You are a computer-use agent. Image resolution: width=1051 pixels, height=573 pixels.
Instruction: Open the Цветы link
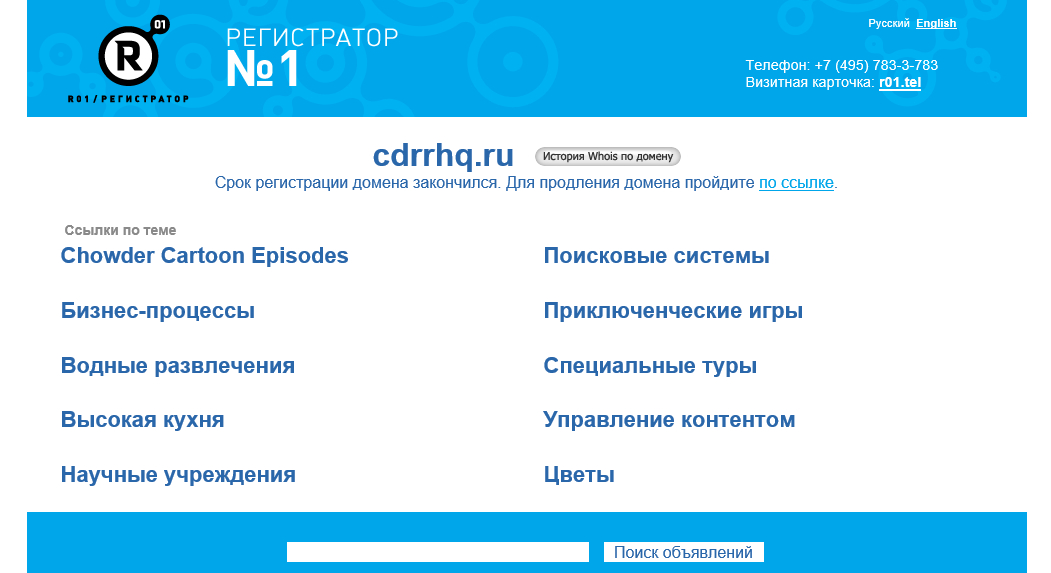579,474
